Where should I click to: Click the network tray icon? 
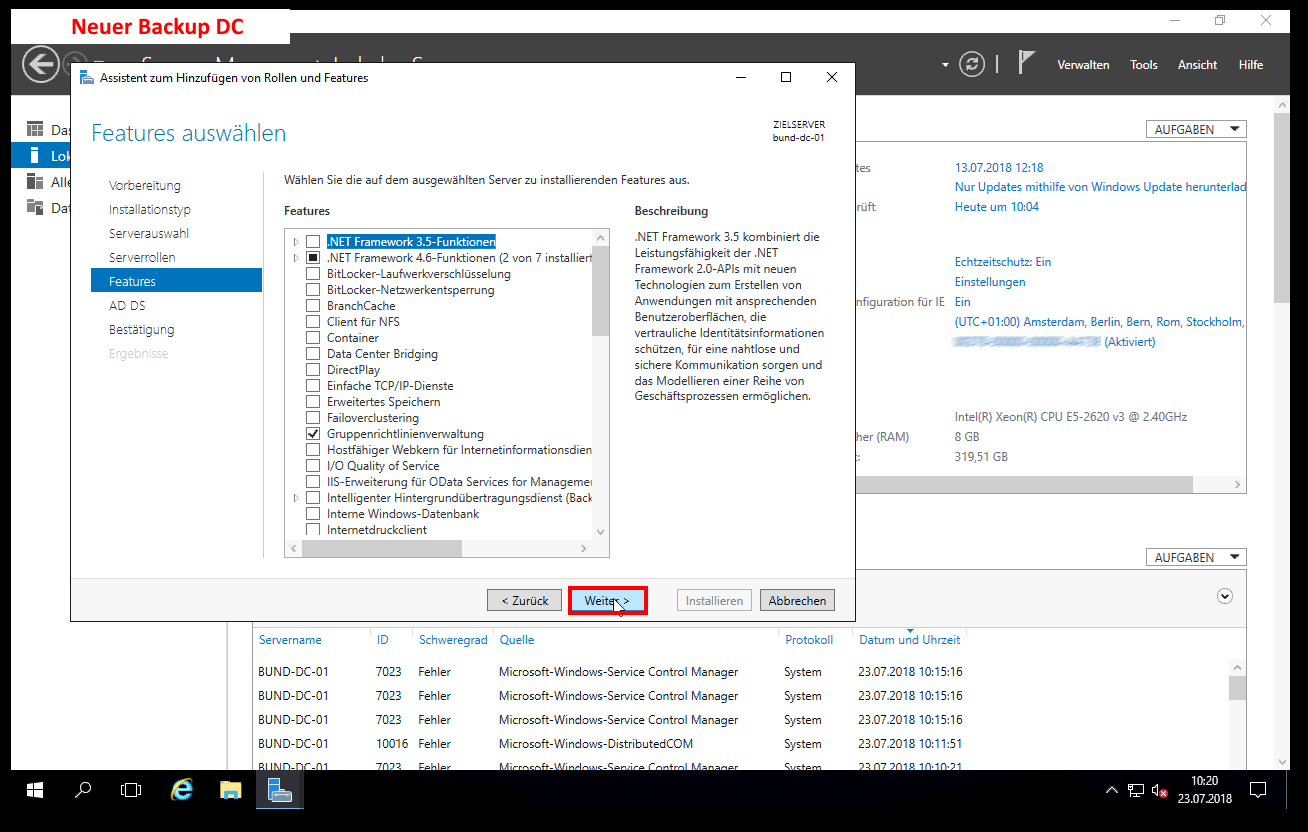pos(1136,790)
